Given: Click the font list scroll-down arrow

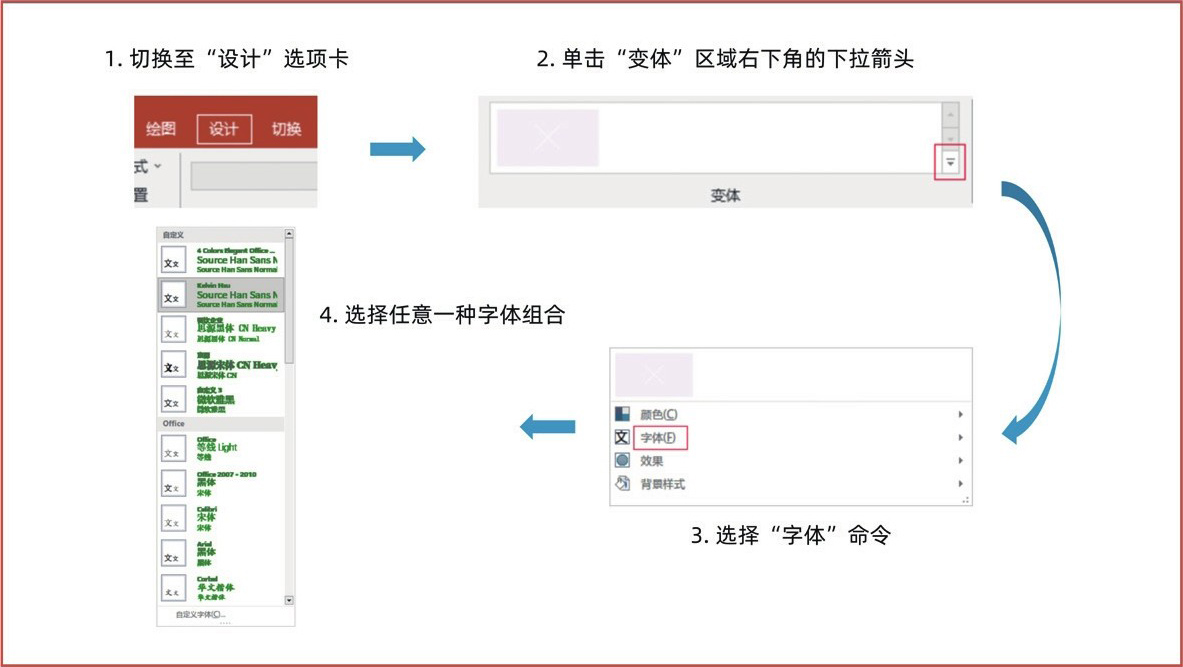Looking at the screenshot, I should [289, 601].
